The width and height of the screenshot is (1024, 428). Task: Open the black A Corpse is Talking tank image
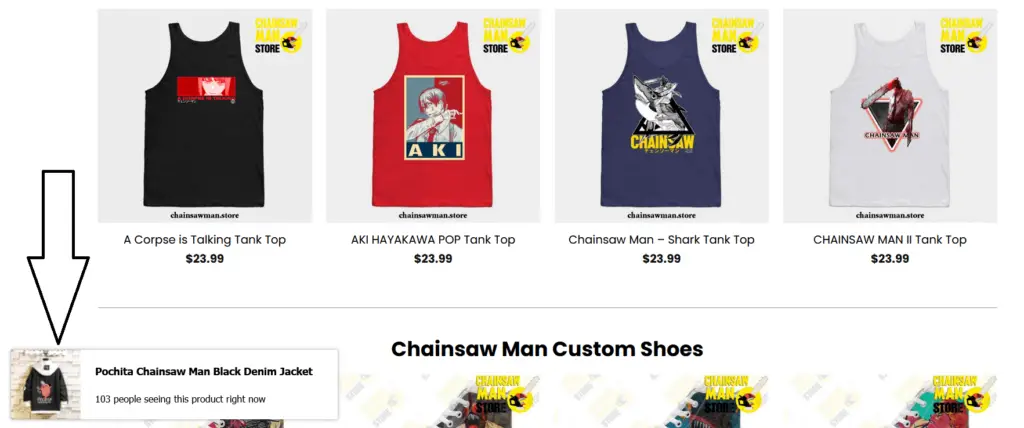(204, 116)
